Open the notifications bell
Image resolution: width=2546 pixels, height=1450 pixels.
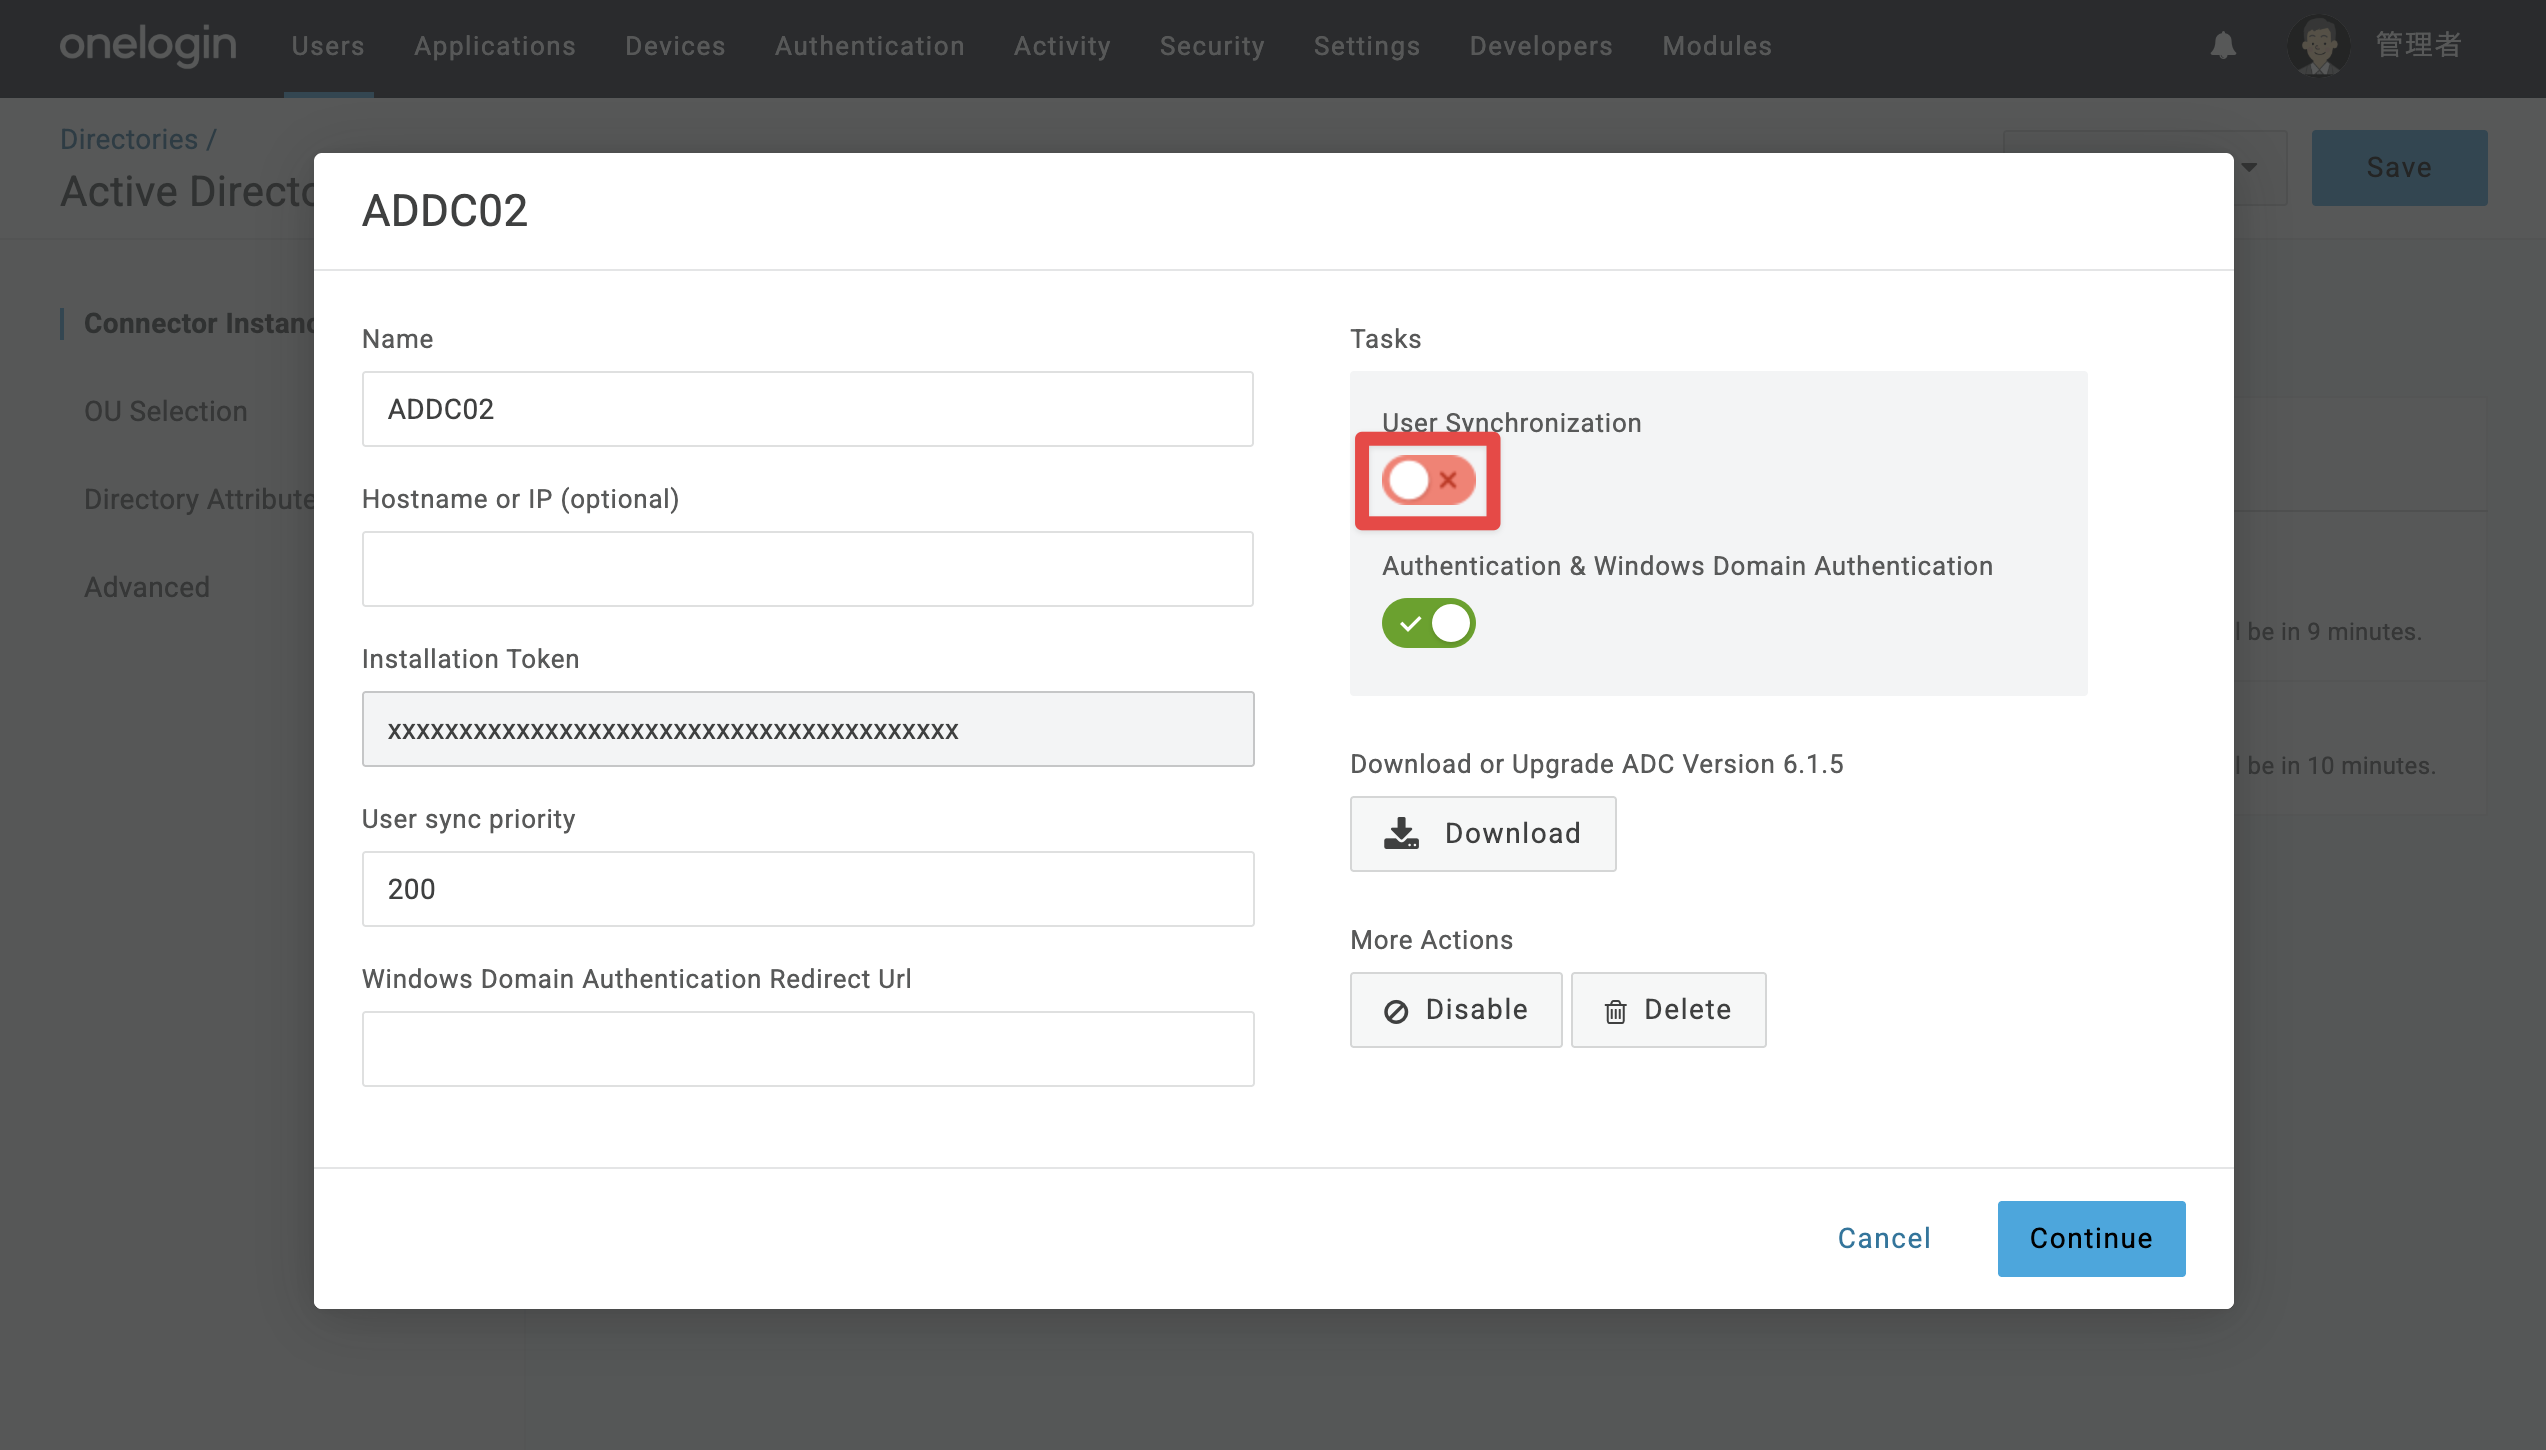pos(2223,45)
